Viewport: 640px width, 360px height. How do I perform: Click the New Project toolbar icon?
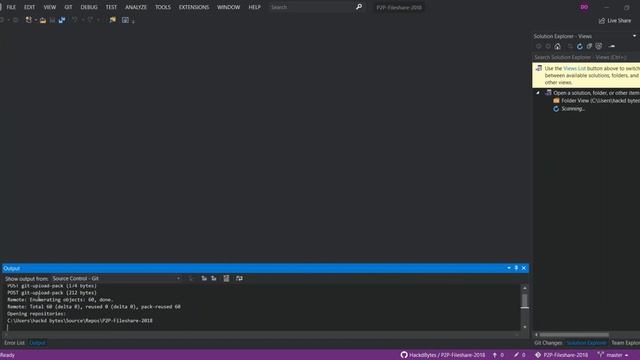point(29,20)
